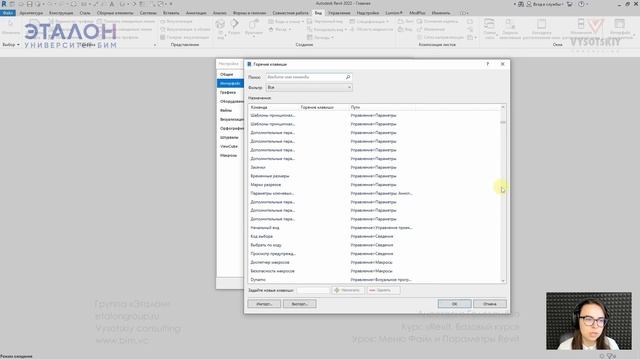The image size is (640, 360).
Task: Click the scrollbar up arrow in command list
Action: coord(503,107)
